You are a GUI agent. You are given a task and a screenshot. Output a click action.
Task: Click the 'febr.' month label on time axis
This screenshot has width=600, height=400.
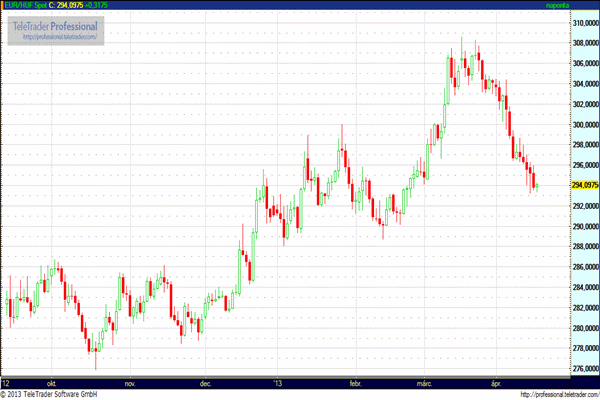pos(354,383)
